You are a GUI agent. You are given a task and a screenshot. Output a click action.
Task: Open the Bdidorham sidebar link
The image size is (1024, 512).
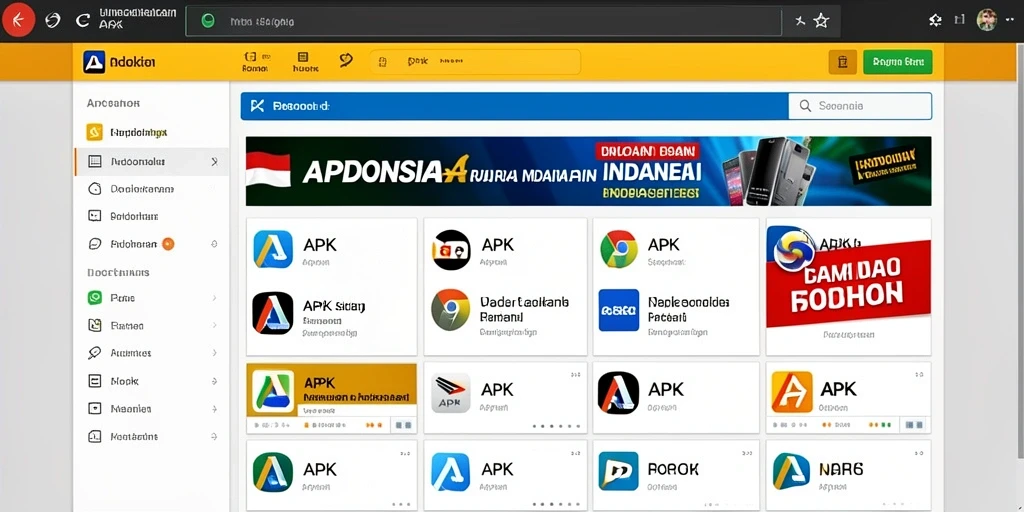(135, 216)
